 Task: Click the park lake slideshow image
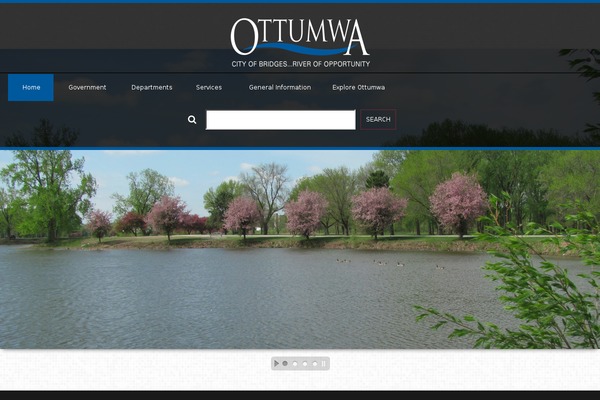click(x=300, y=249)
